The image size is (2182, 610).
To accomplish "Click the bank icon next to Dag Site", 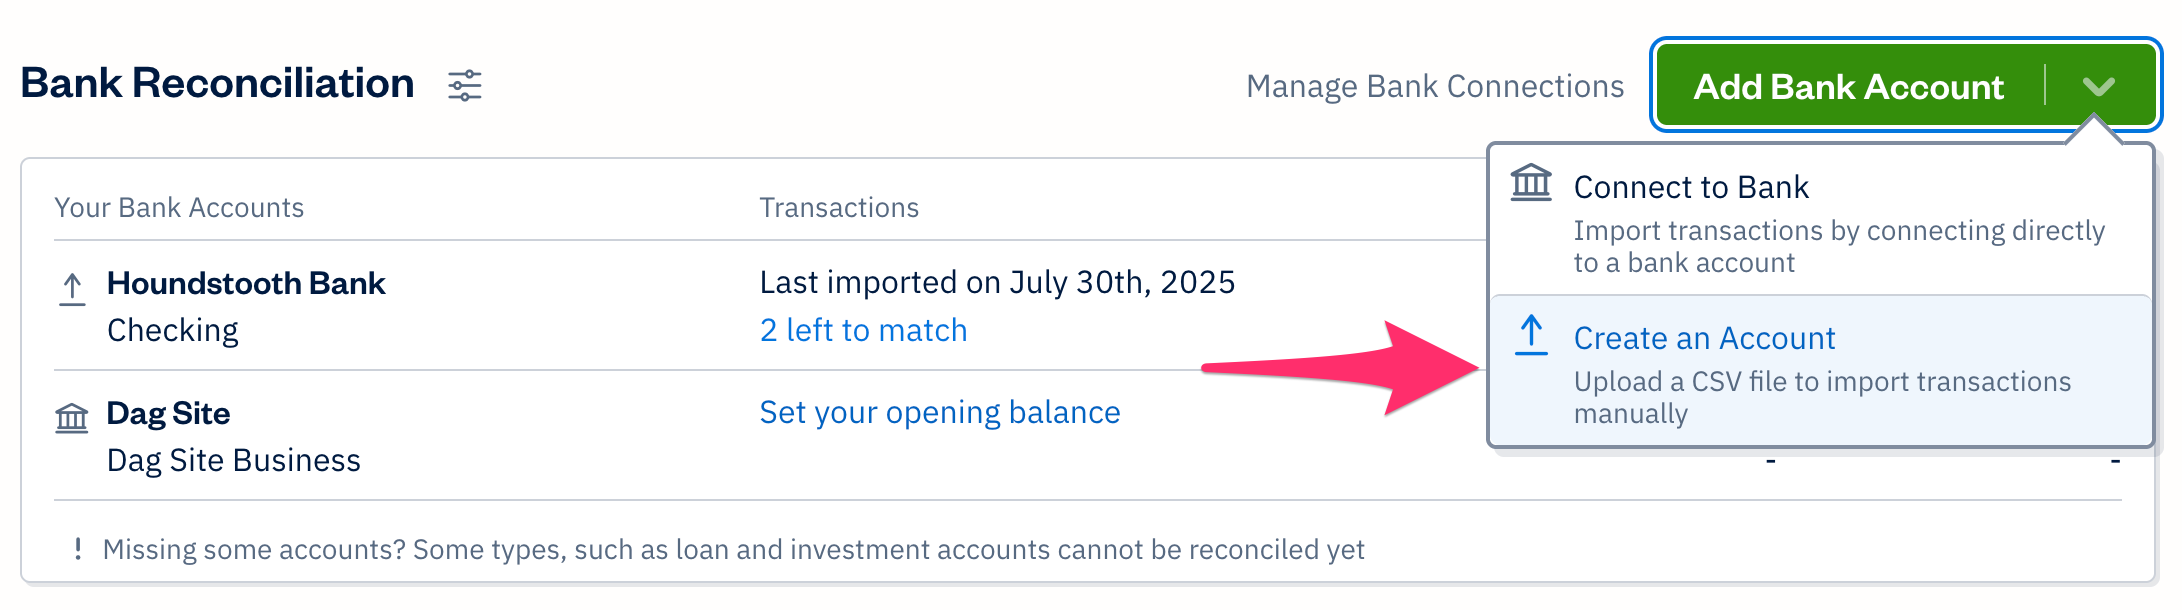I will [71, 418].
